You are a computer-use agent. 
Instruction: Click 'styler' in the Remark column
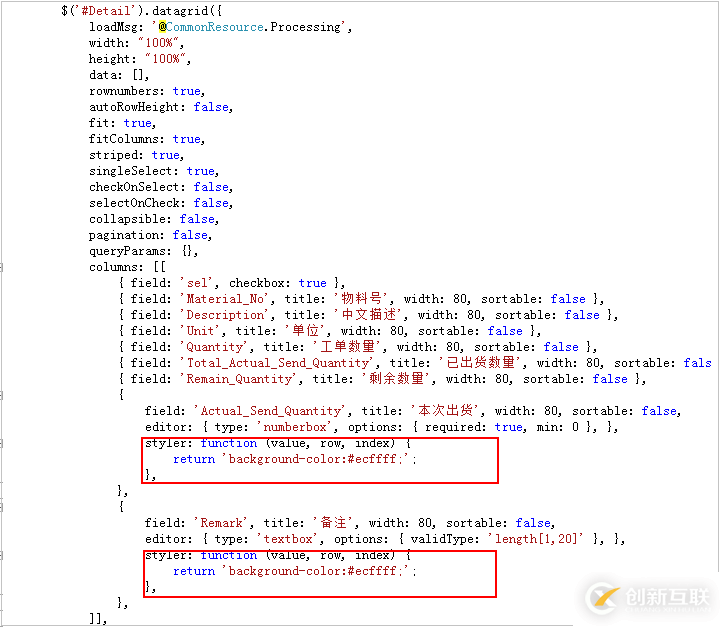click(166, 555)
